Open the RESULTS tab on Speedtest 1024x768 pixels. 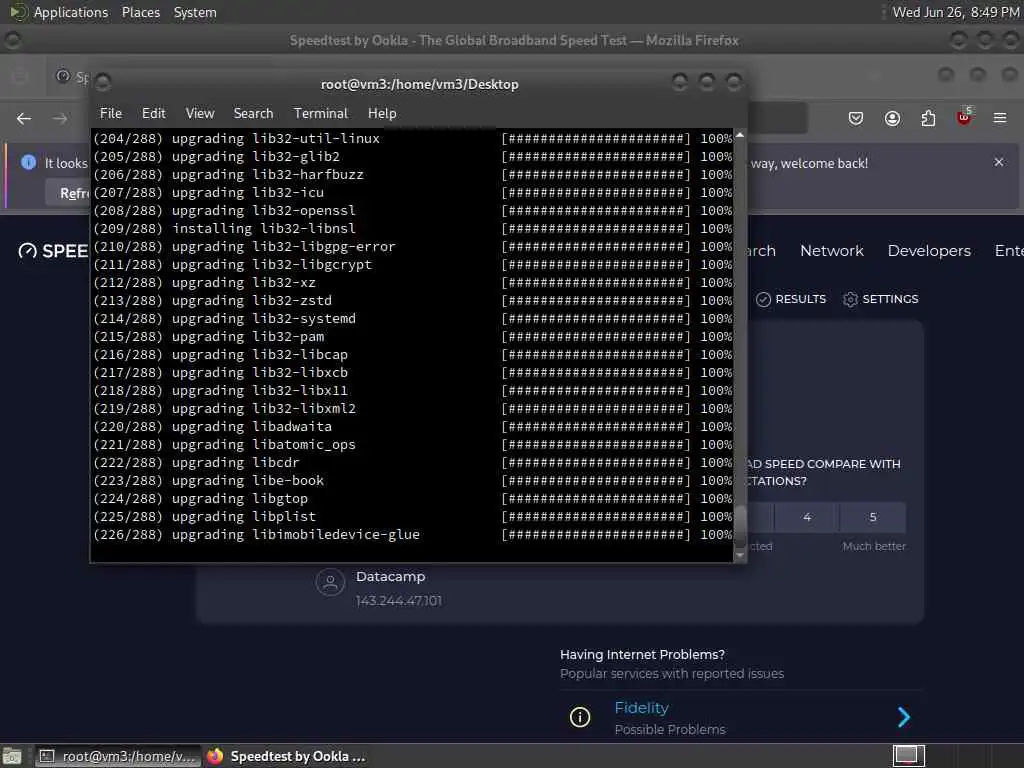[791, 299]
